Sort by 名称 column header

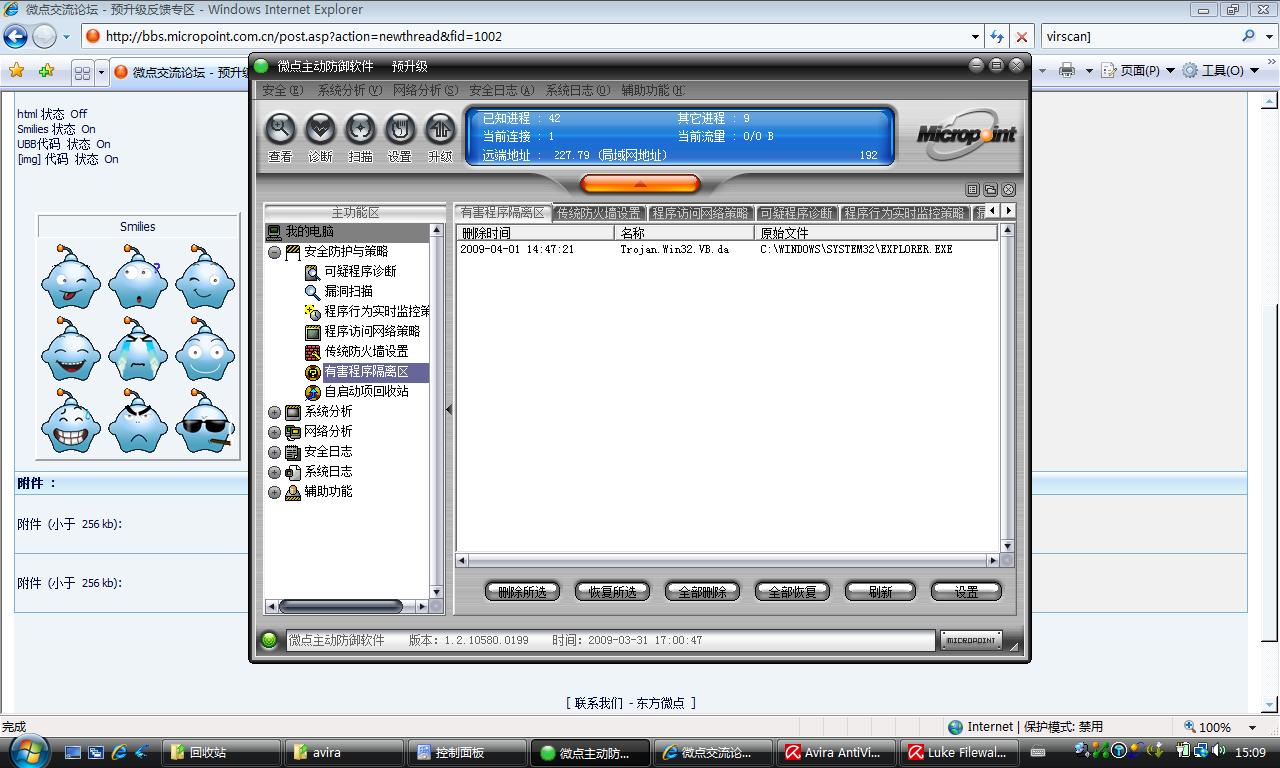pyautogui.click(x=685, y=233)
